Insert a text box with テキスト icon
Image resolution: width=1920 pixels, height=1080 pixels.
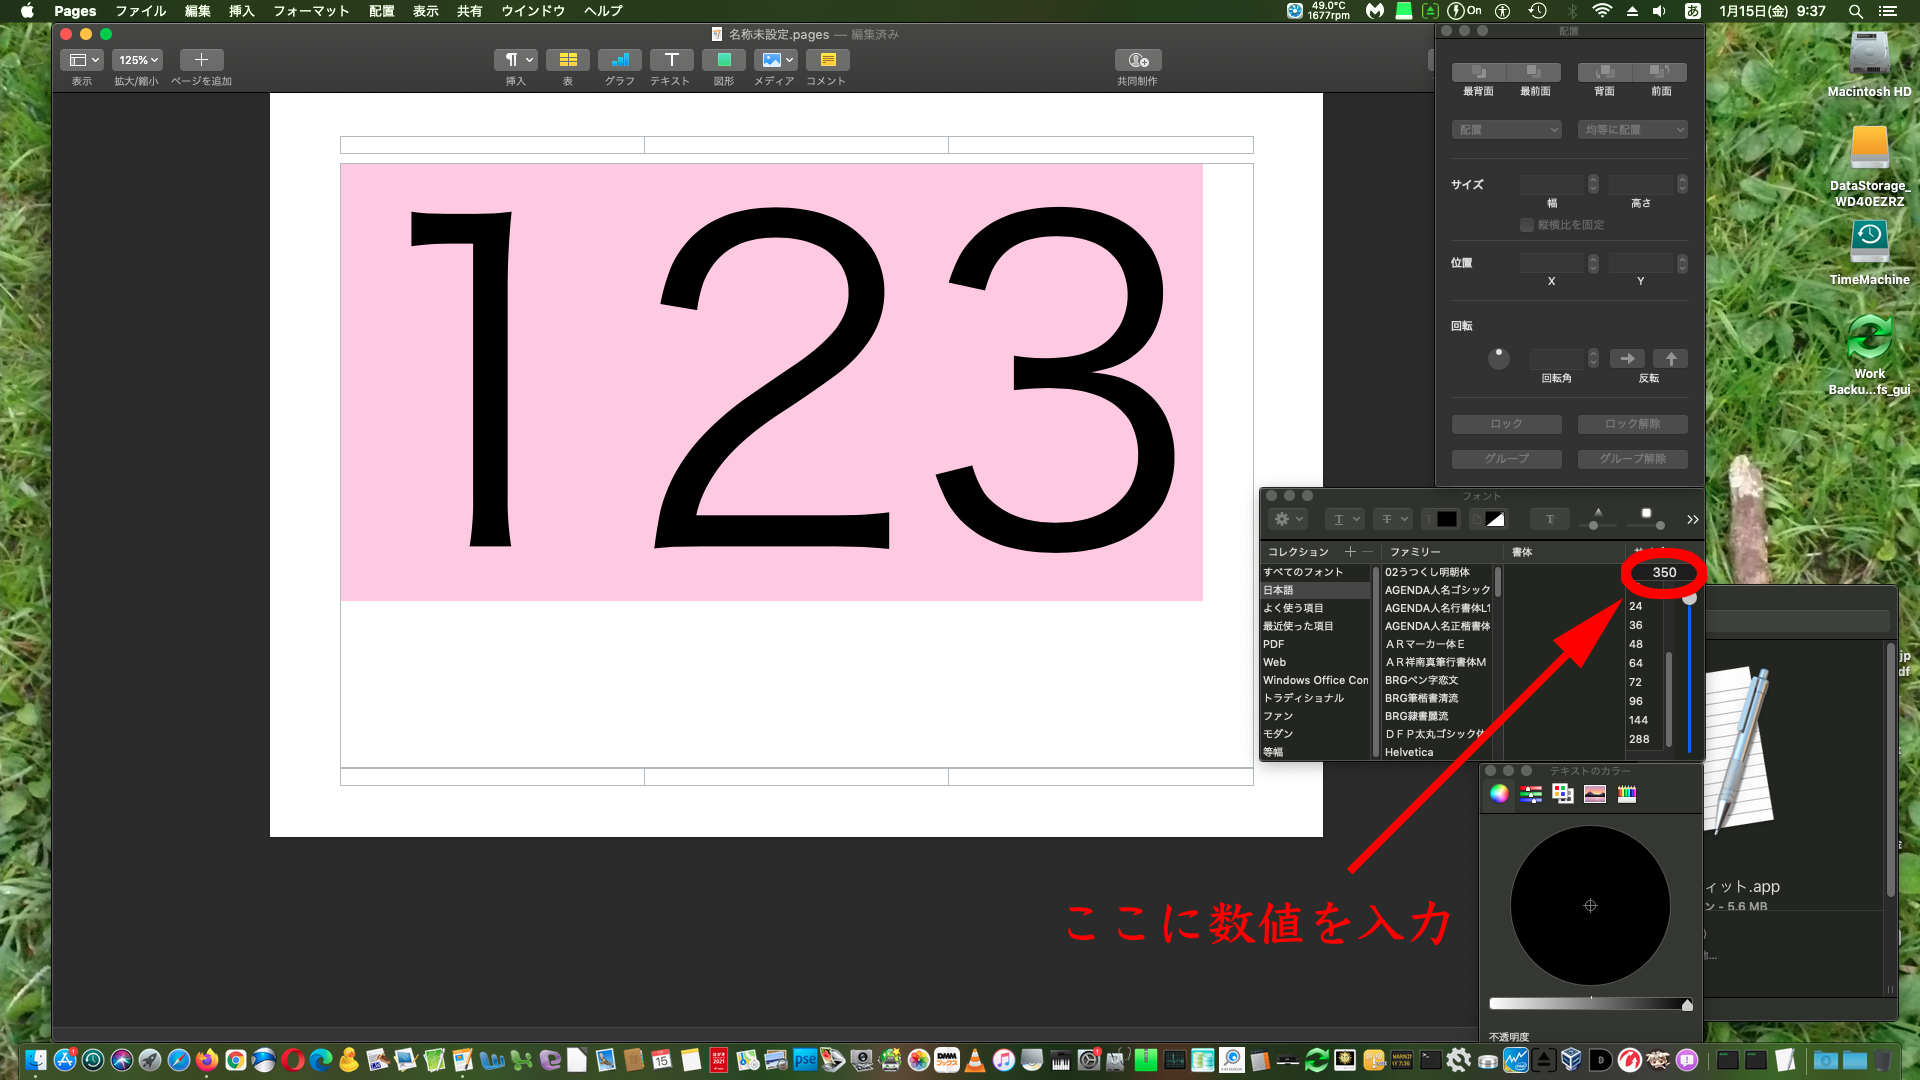pos(671,60)
